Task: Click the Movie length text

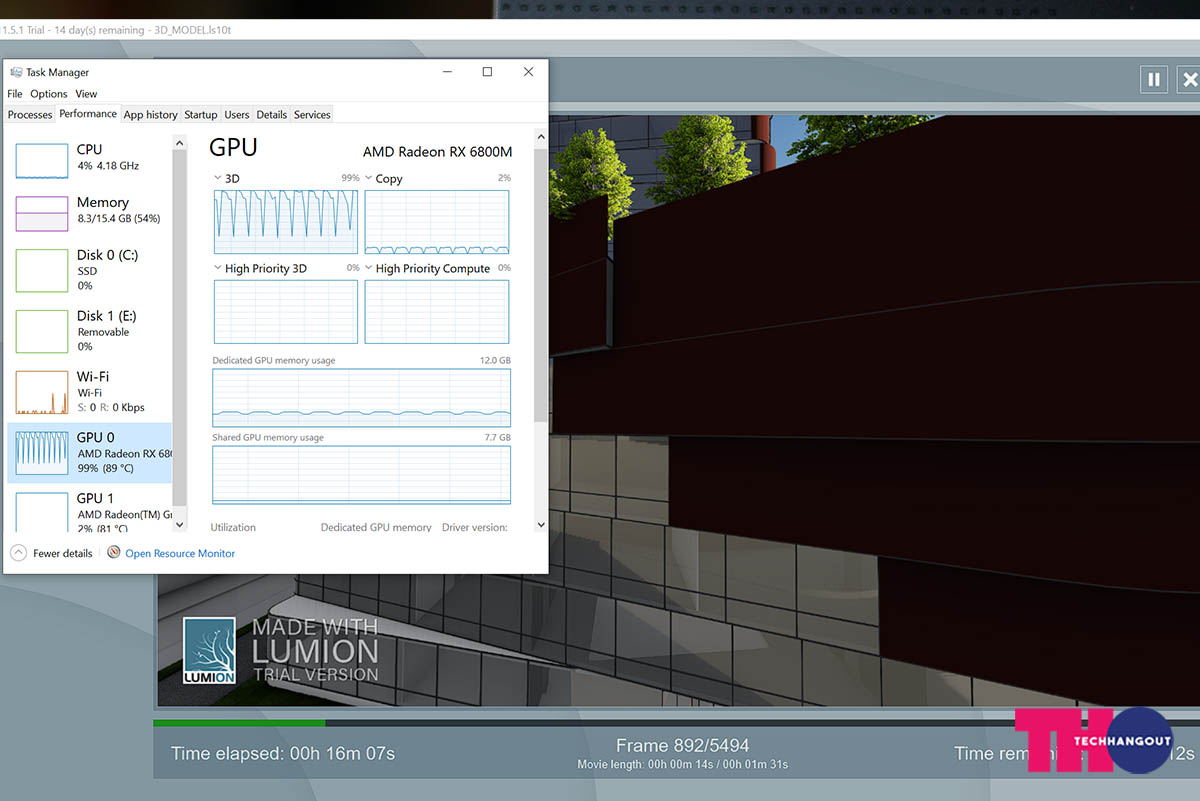Action: click(683, 765)
